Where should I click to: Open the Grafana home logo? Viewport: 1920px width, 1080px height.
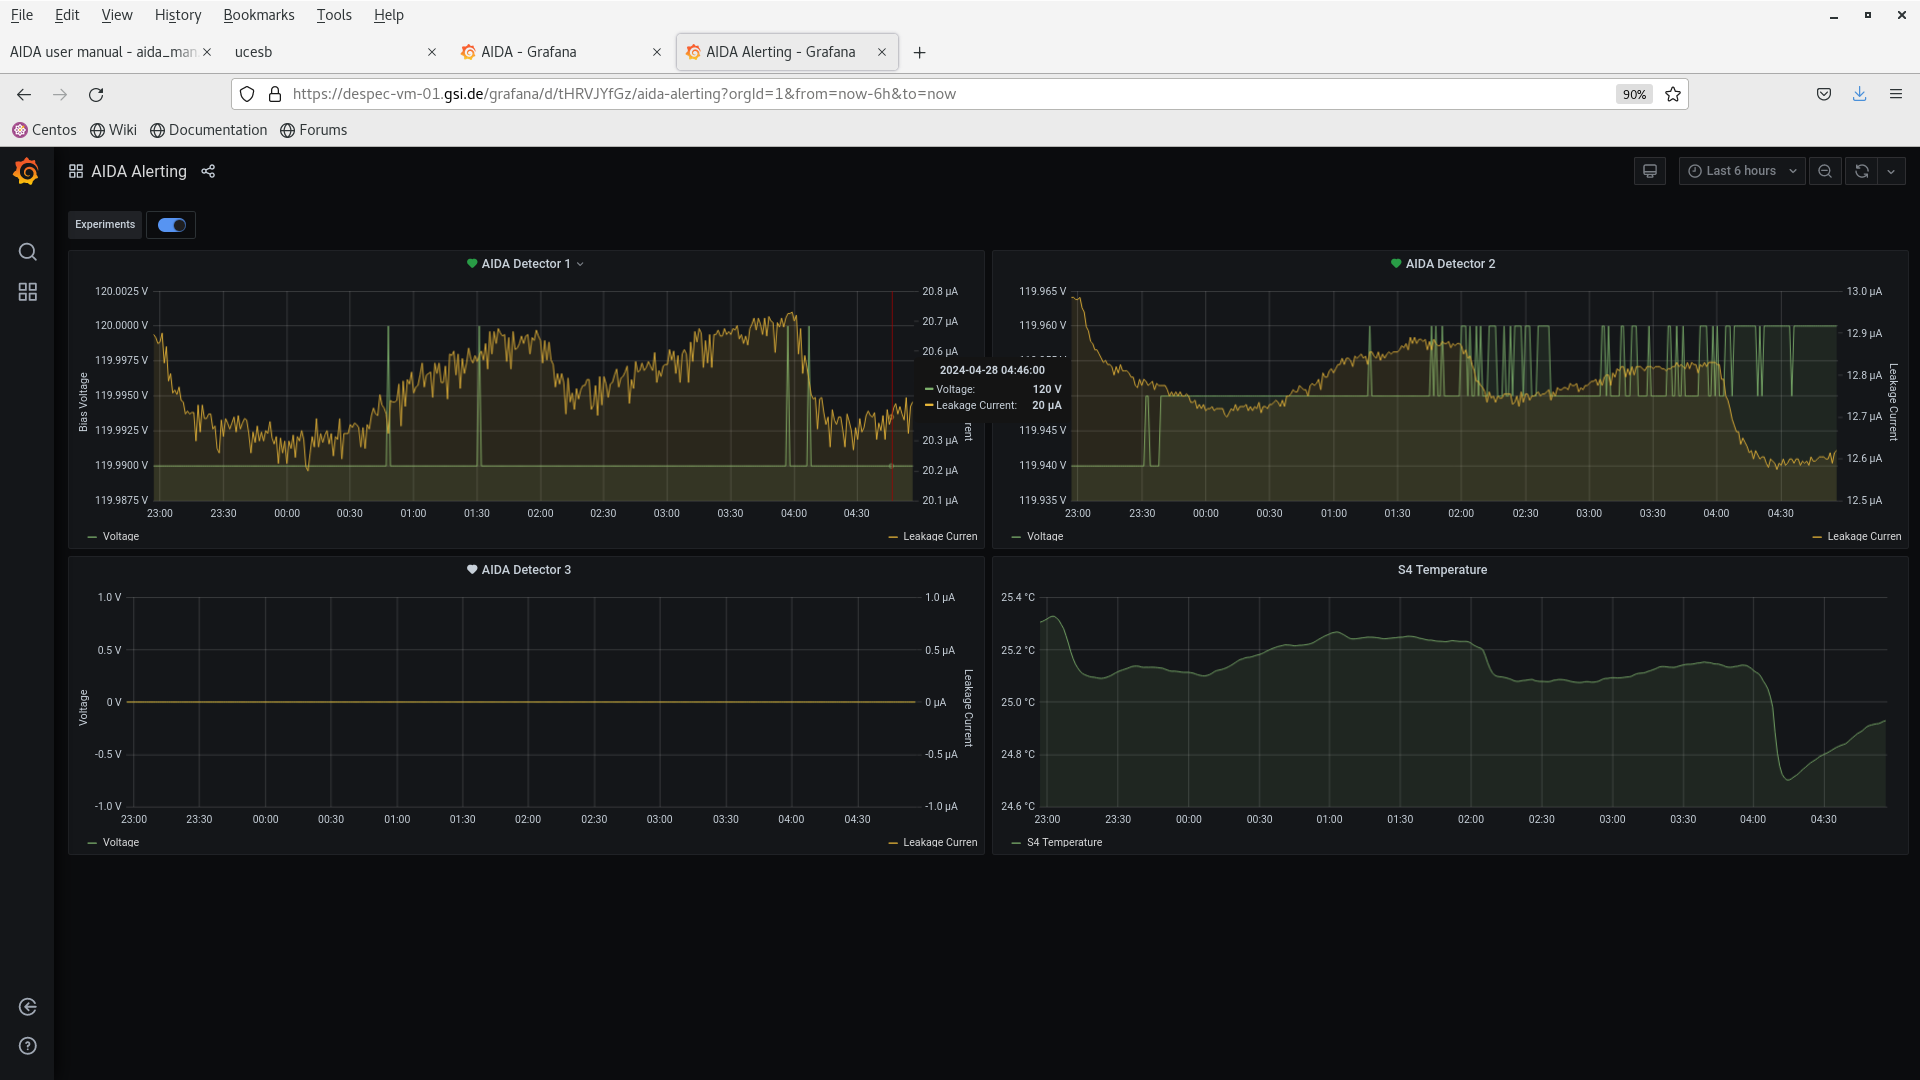coord(27,171)
